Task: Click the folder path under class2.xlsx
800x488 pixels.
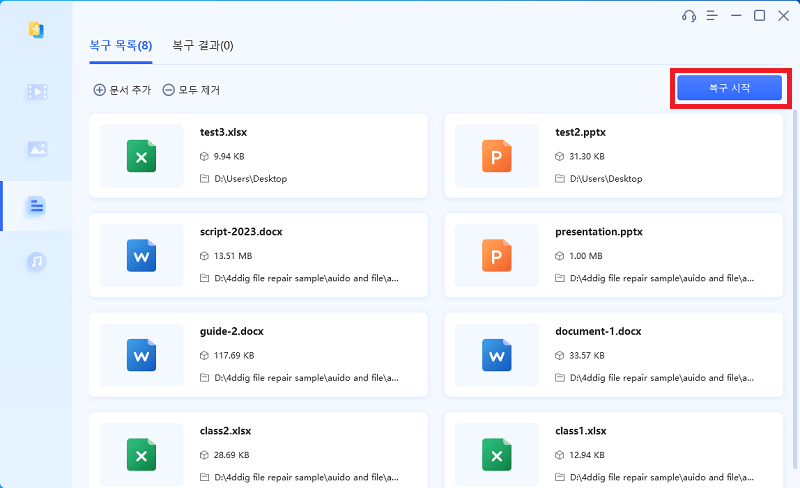Action: tap(306, 477)
